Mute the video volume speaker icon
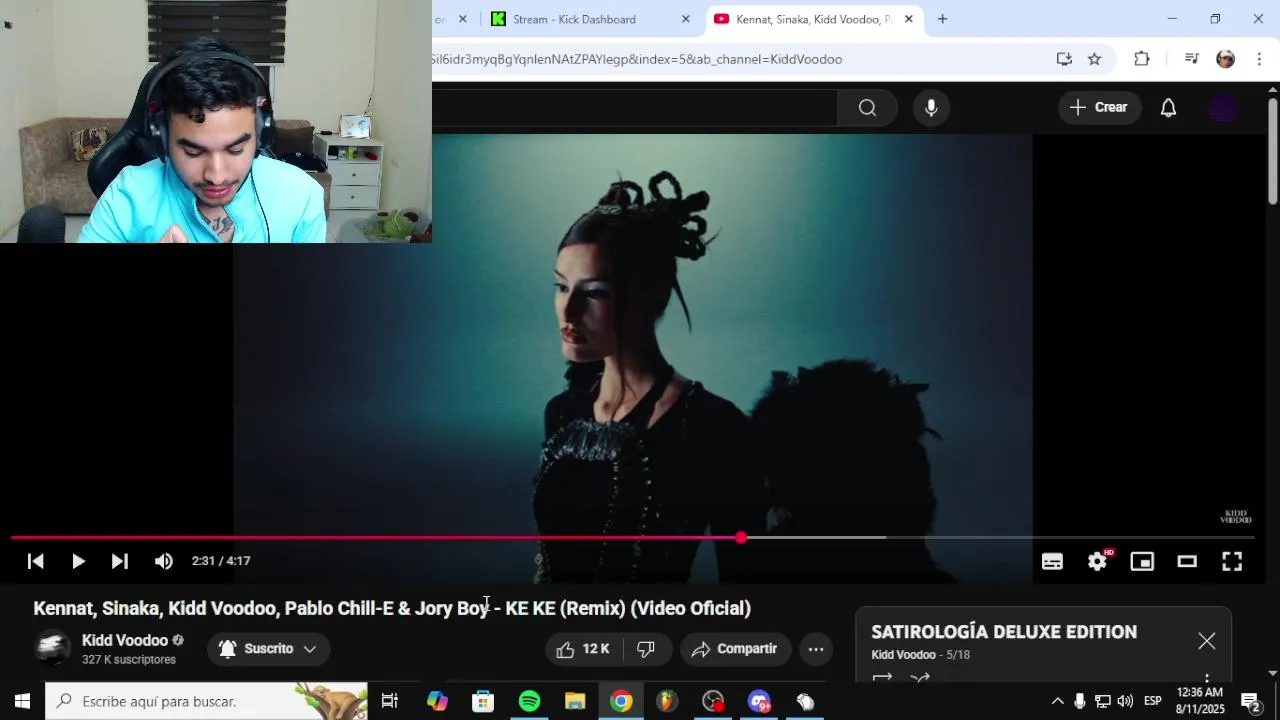1280x720 pixels. (164, 561)
